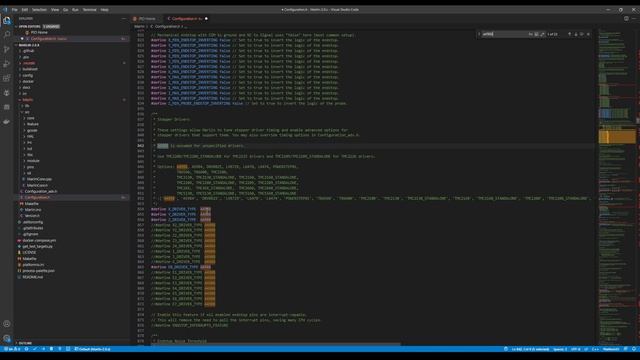Expand the docs folder
Screen dimensions: 640x360
pyautogui.click(x=27, y=87)
